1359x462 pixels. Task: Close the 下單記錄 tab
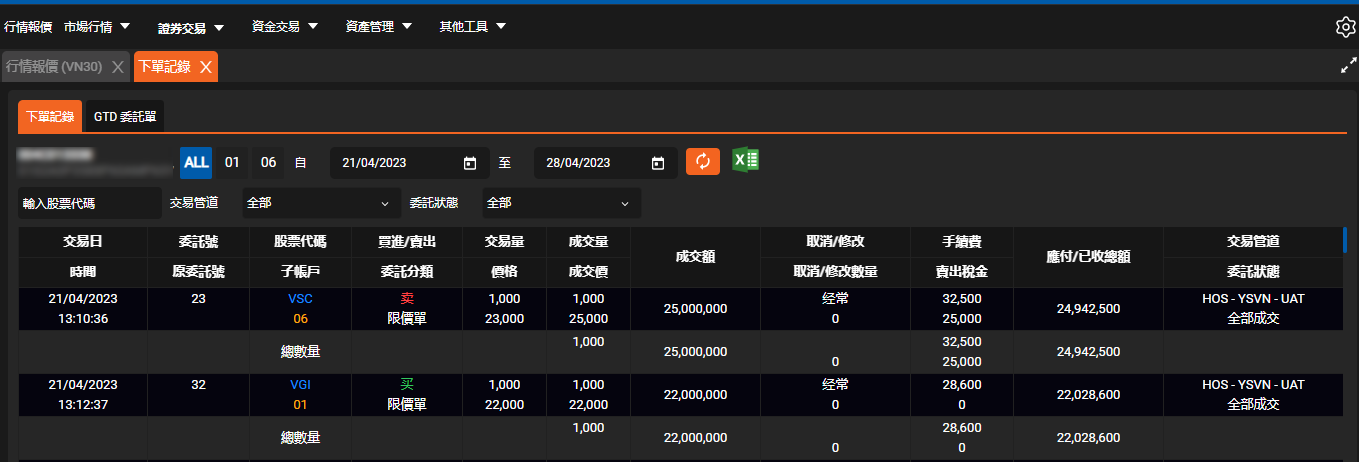205,67
